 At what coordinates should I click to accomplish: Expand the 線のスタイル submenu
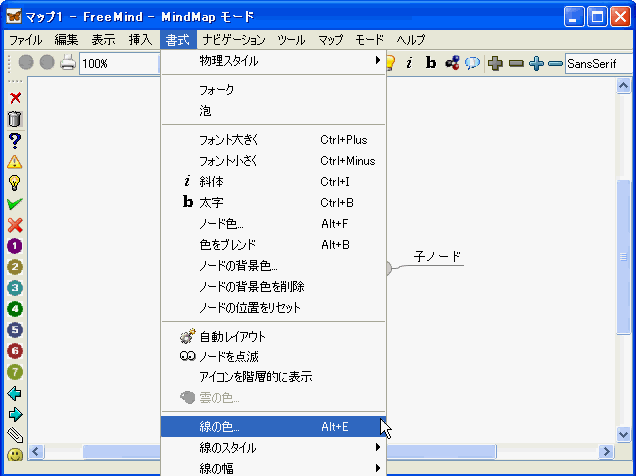coord(273,448)
